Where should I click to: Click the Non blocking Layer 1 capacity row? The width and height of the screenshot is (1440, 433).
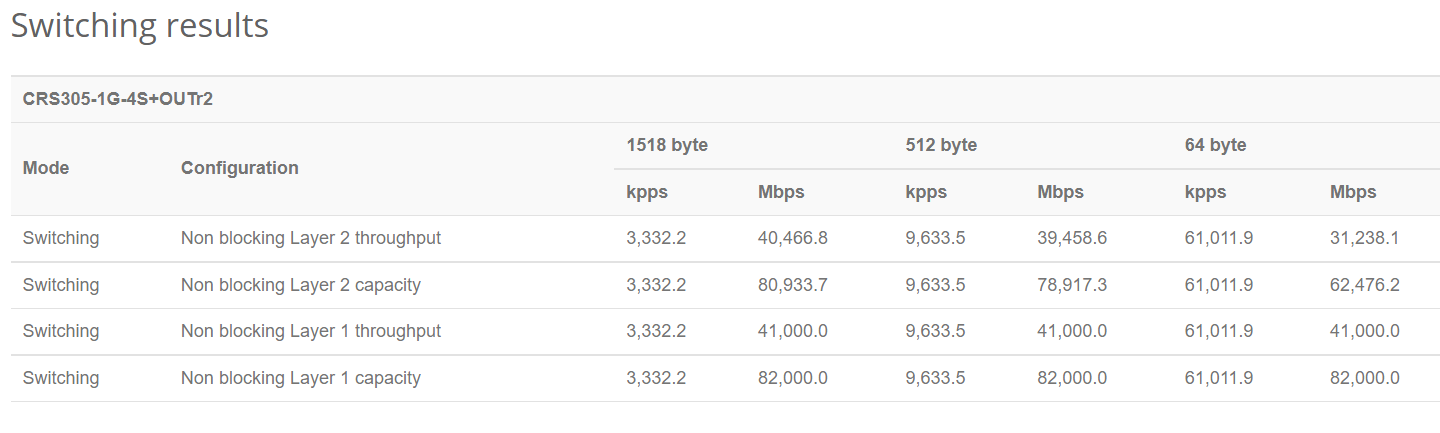tap(725, 378)
